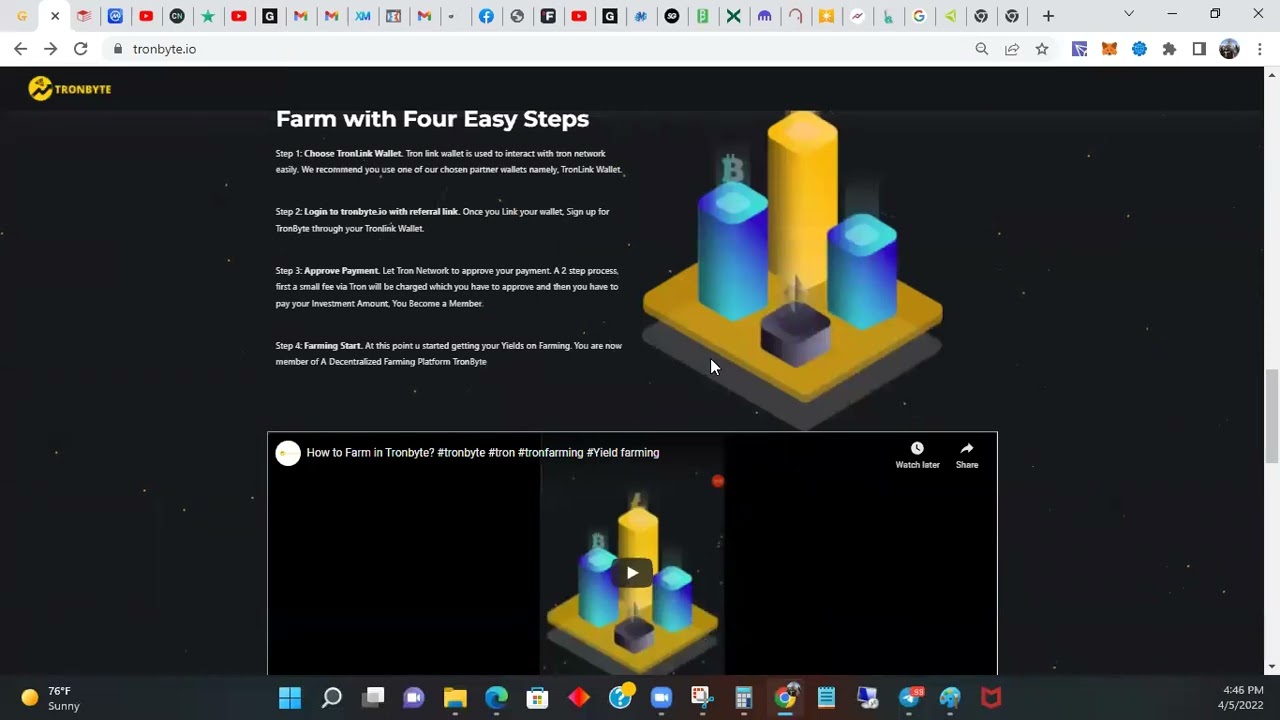
Task: Open video title How to Farm in Tronbyte
Action: (x=483, y=453)
